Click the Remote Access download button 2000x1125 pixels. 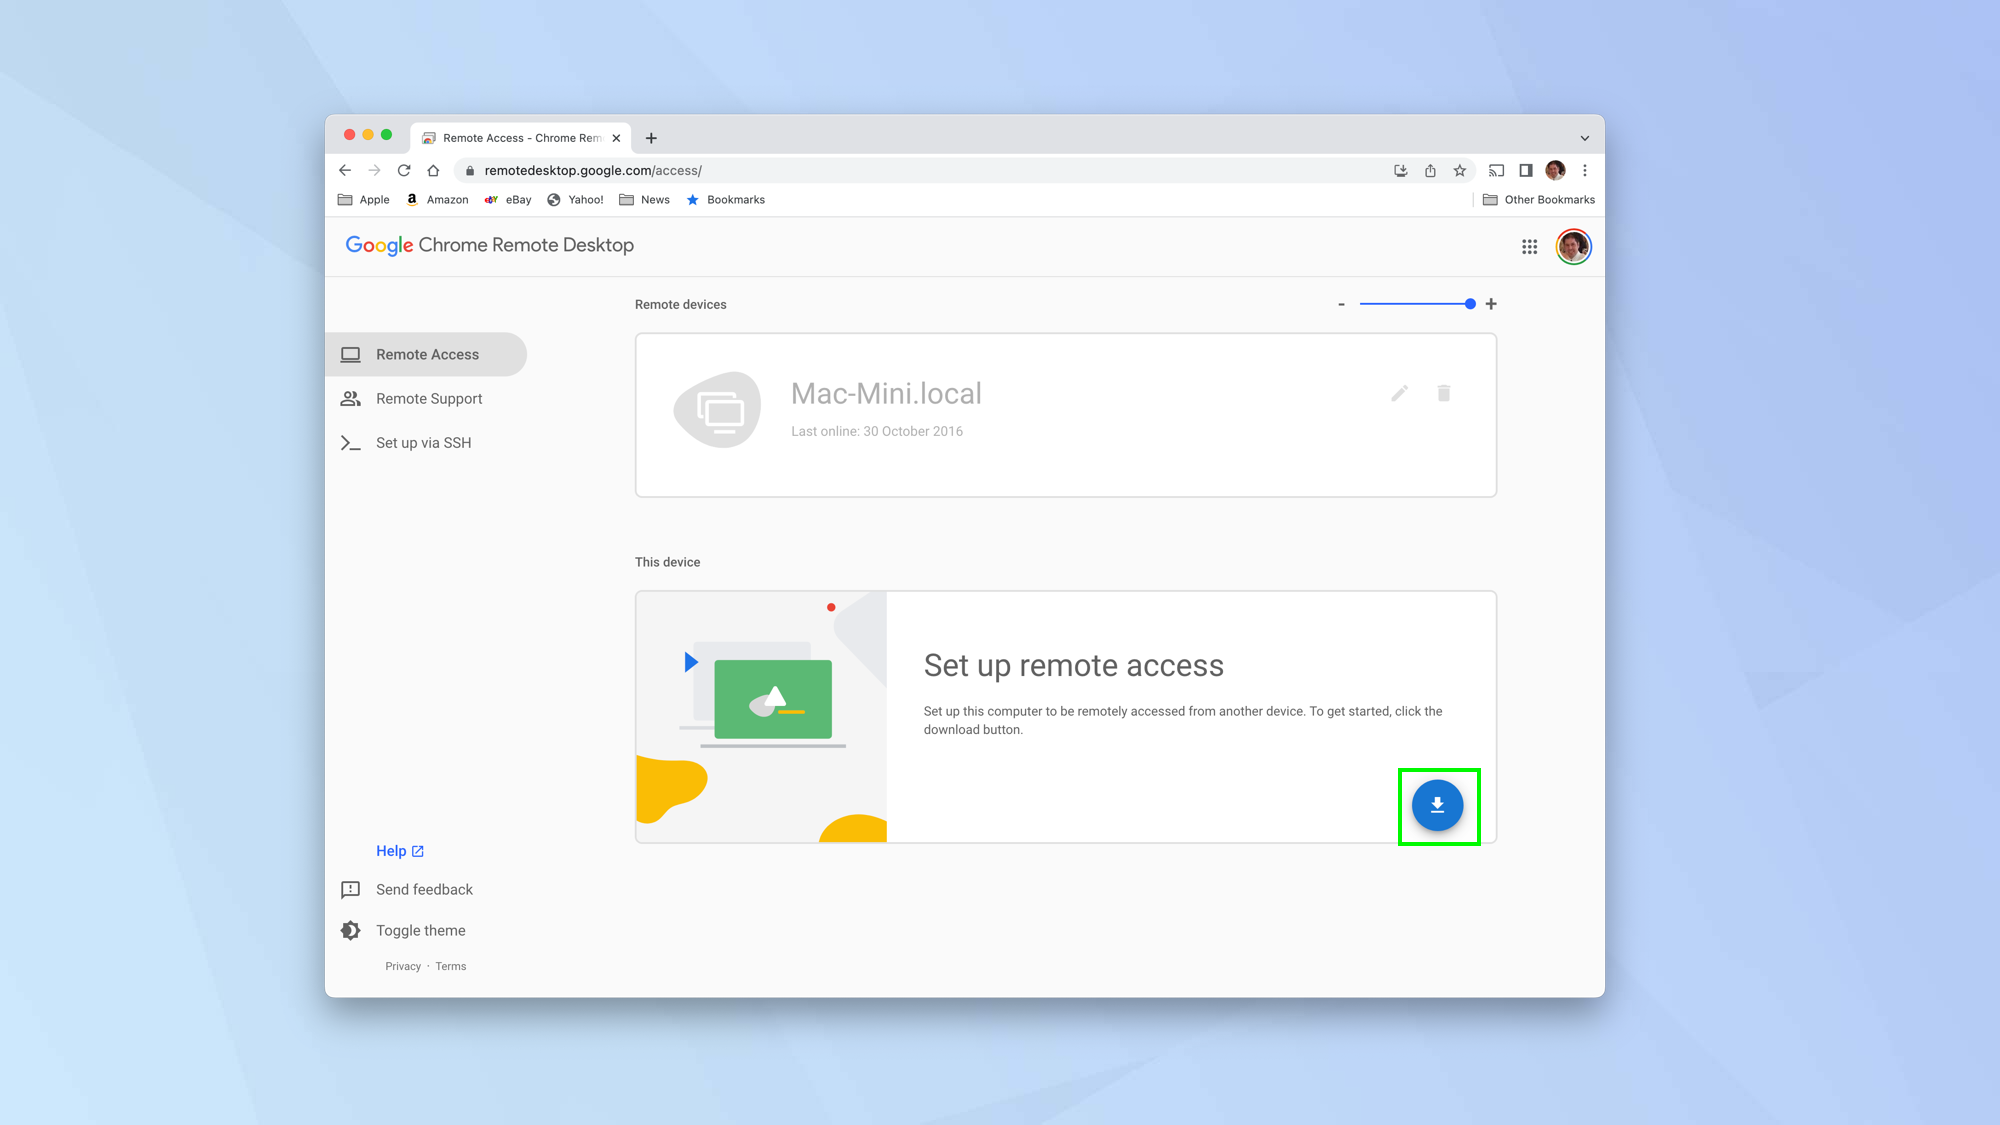pyautogui.click(x=1438, y=806)
